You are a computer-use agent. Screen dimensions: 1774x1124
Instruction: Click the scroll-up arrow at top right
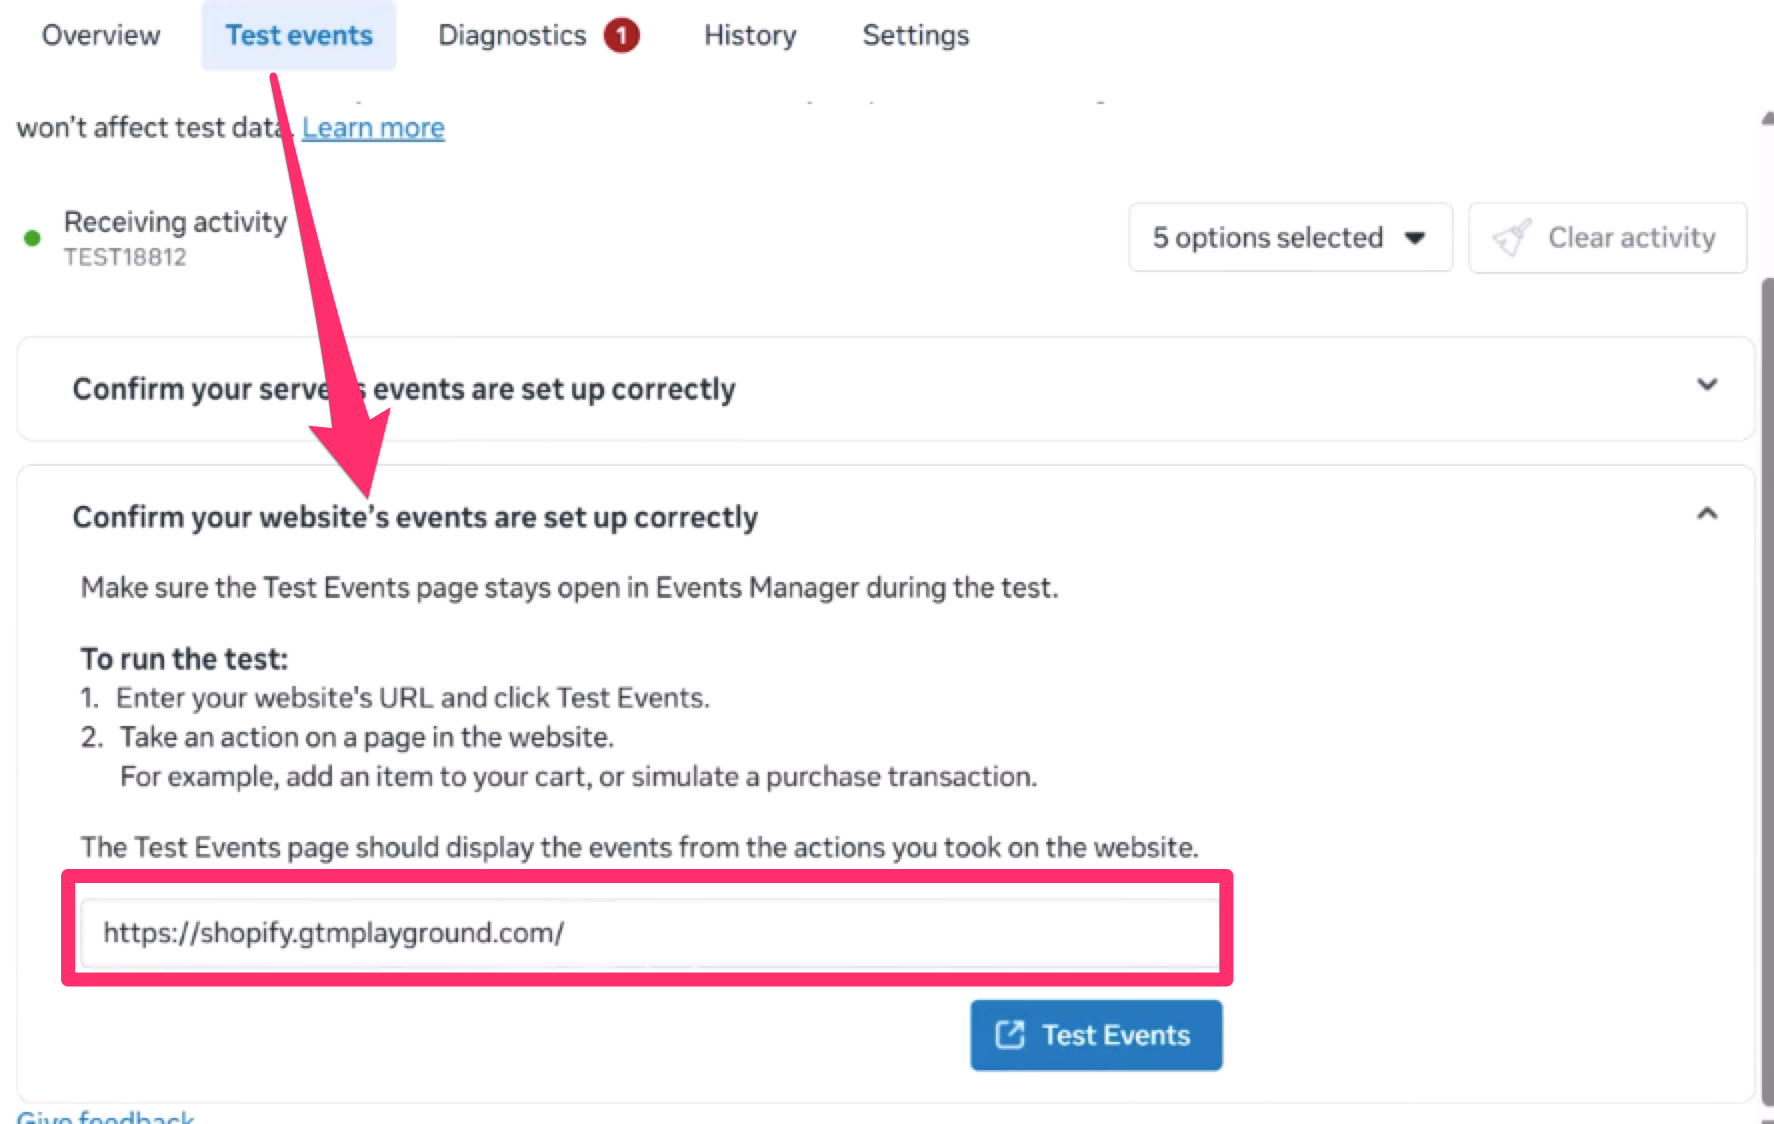tap(1767, 118)
